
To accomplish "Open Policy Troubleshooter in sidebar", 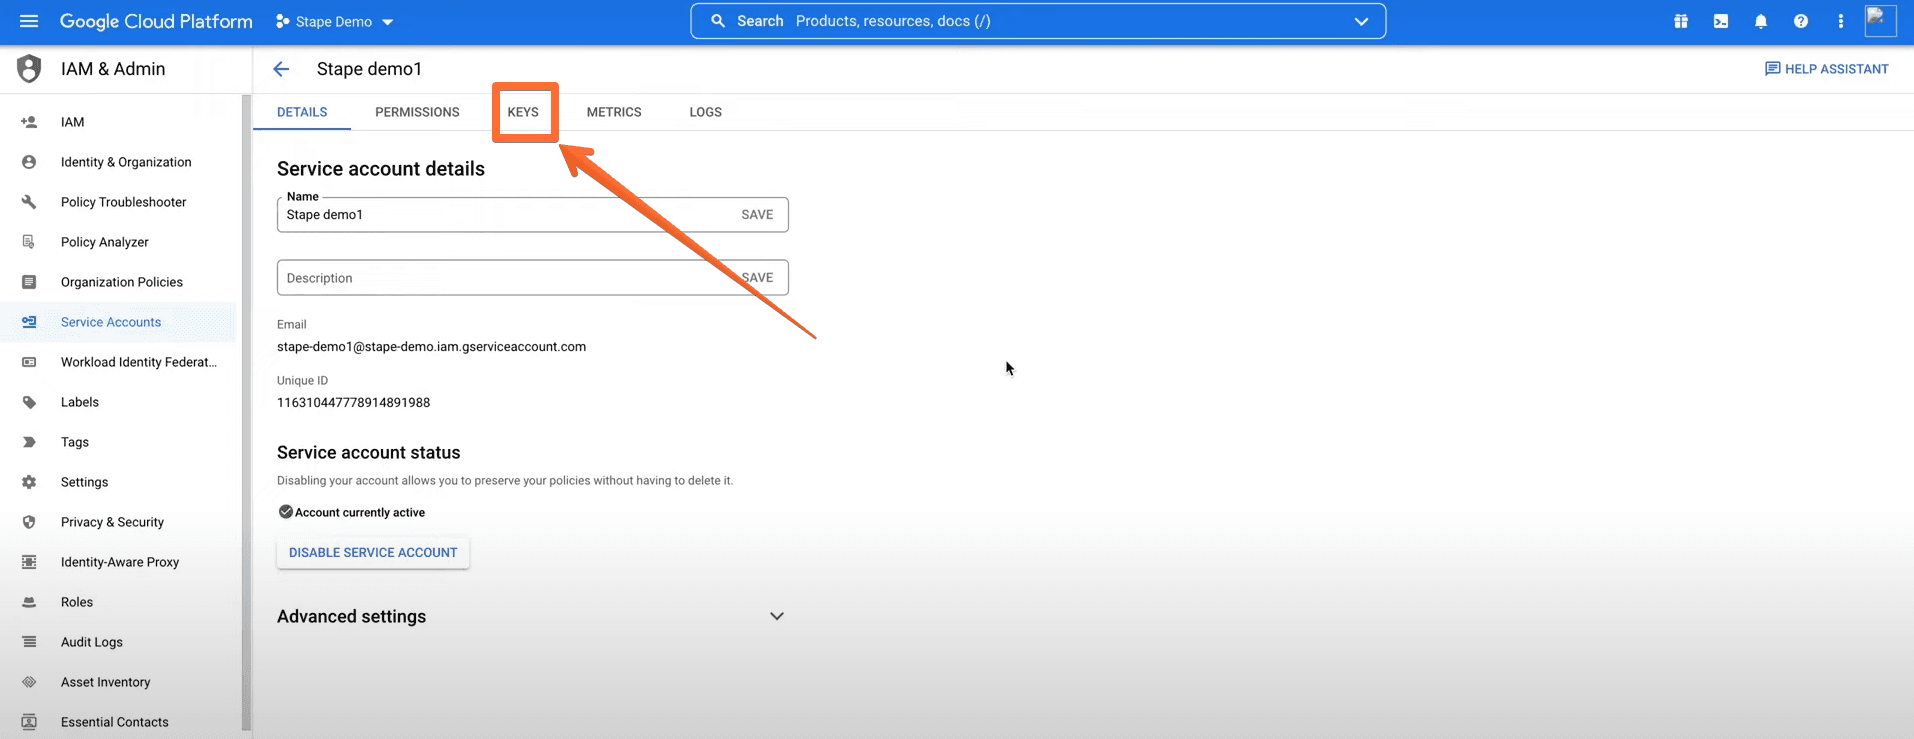I will tap(123, 202).
